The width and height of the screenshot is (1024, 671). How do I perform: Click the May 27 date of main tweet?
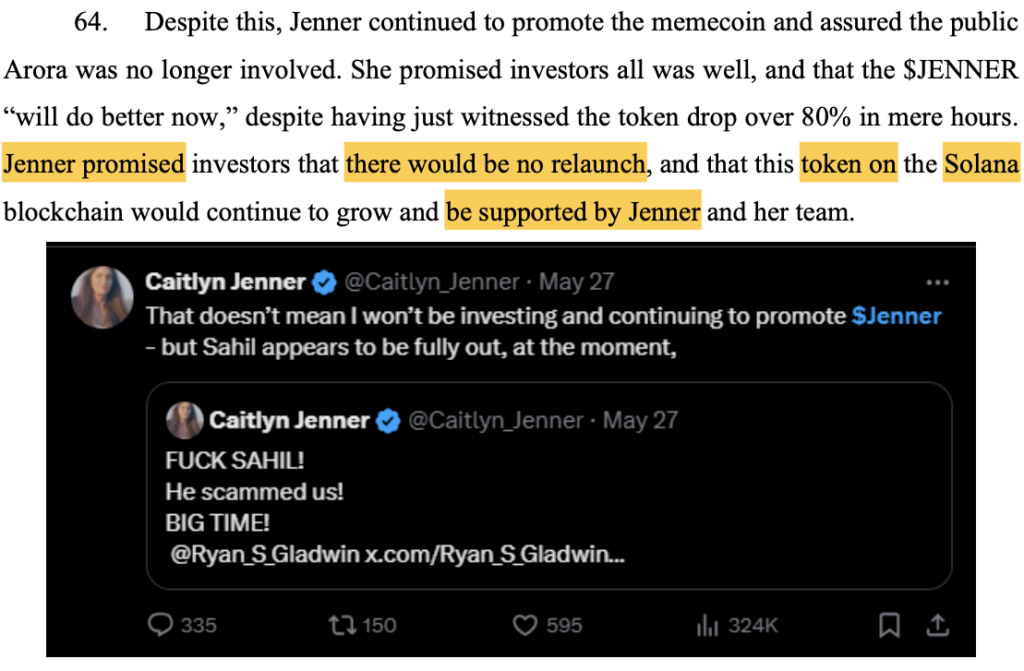coord(576,283)
